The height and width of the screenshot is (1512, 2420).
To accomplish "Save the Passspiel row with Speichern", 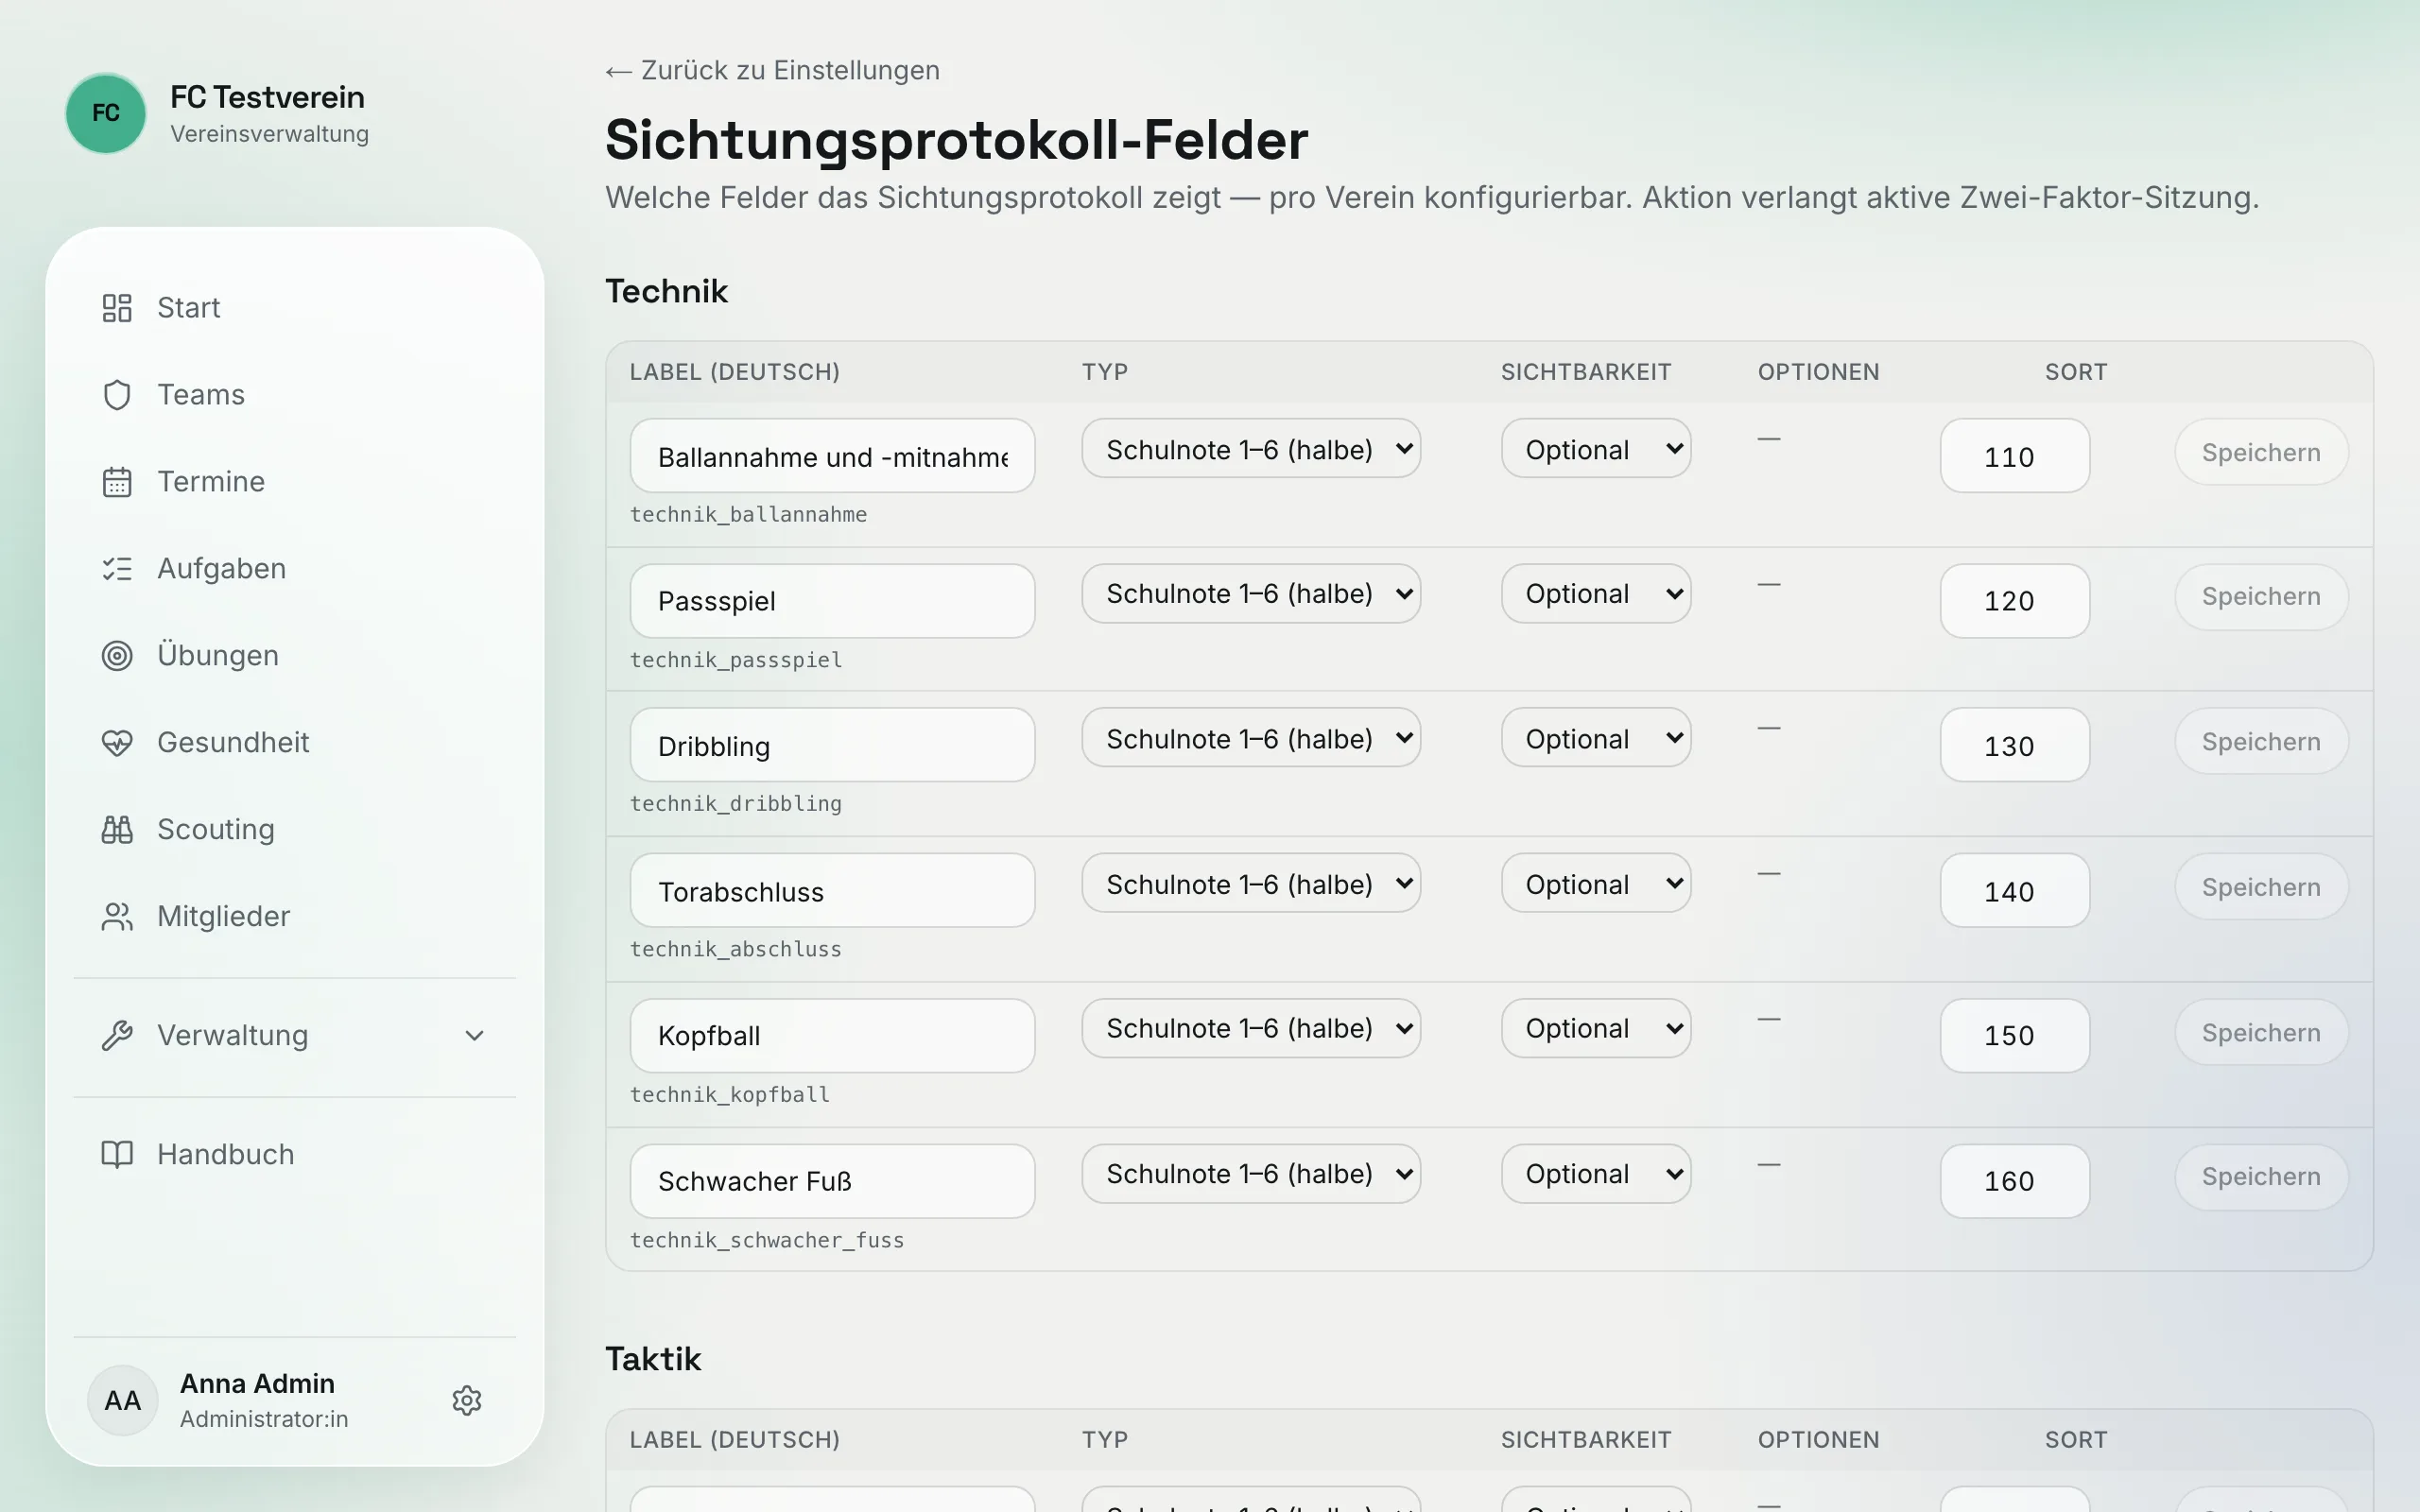I will pyautogui.click(x=2261, y=597).
